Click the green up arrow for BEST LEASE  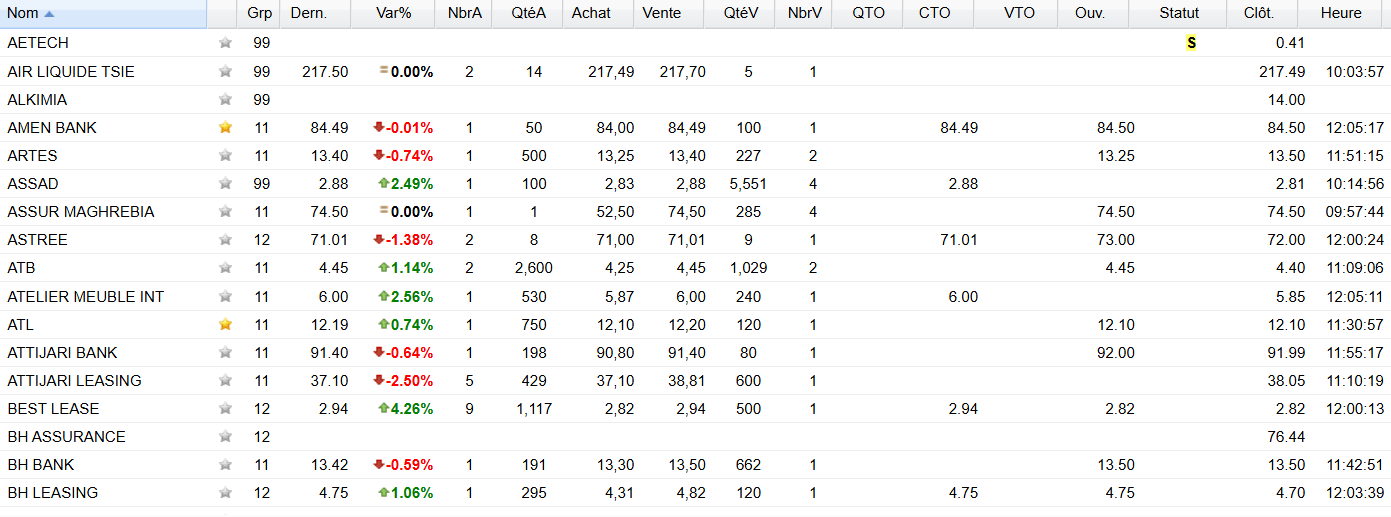[383, 409]
